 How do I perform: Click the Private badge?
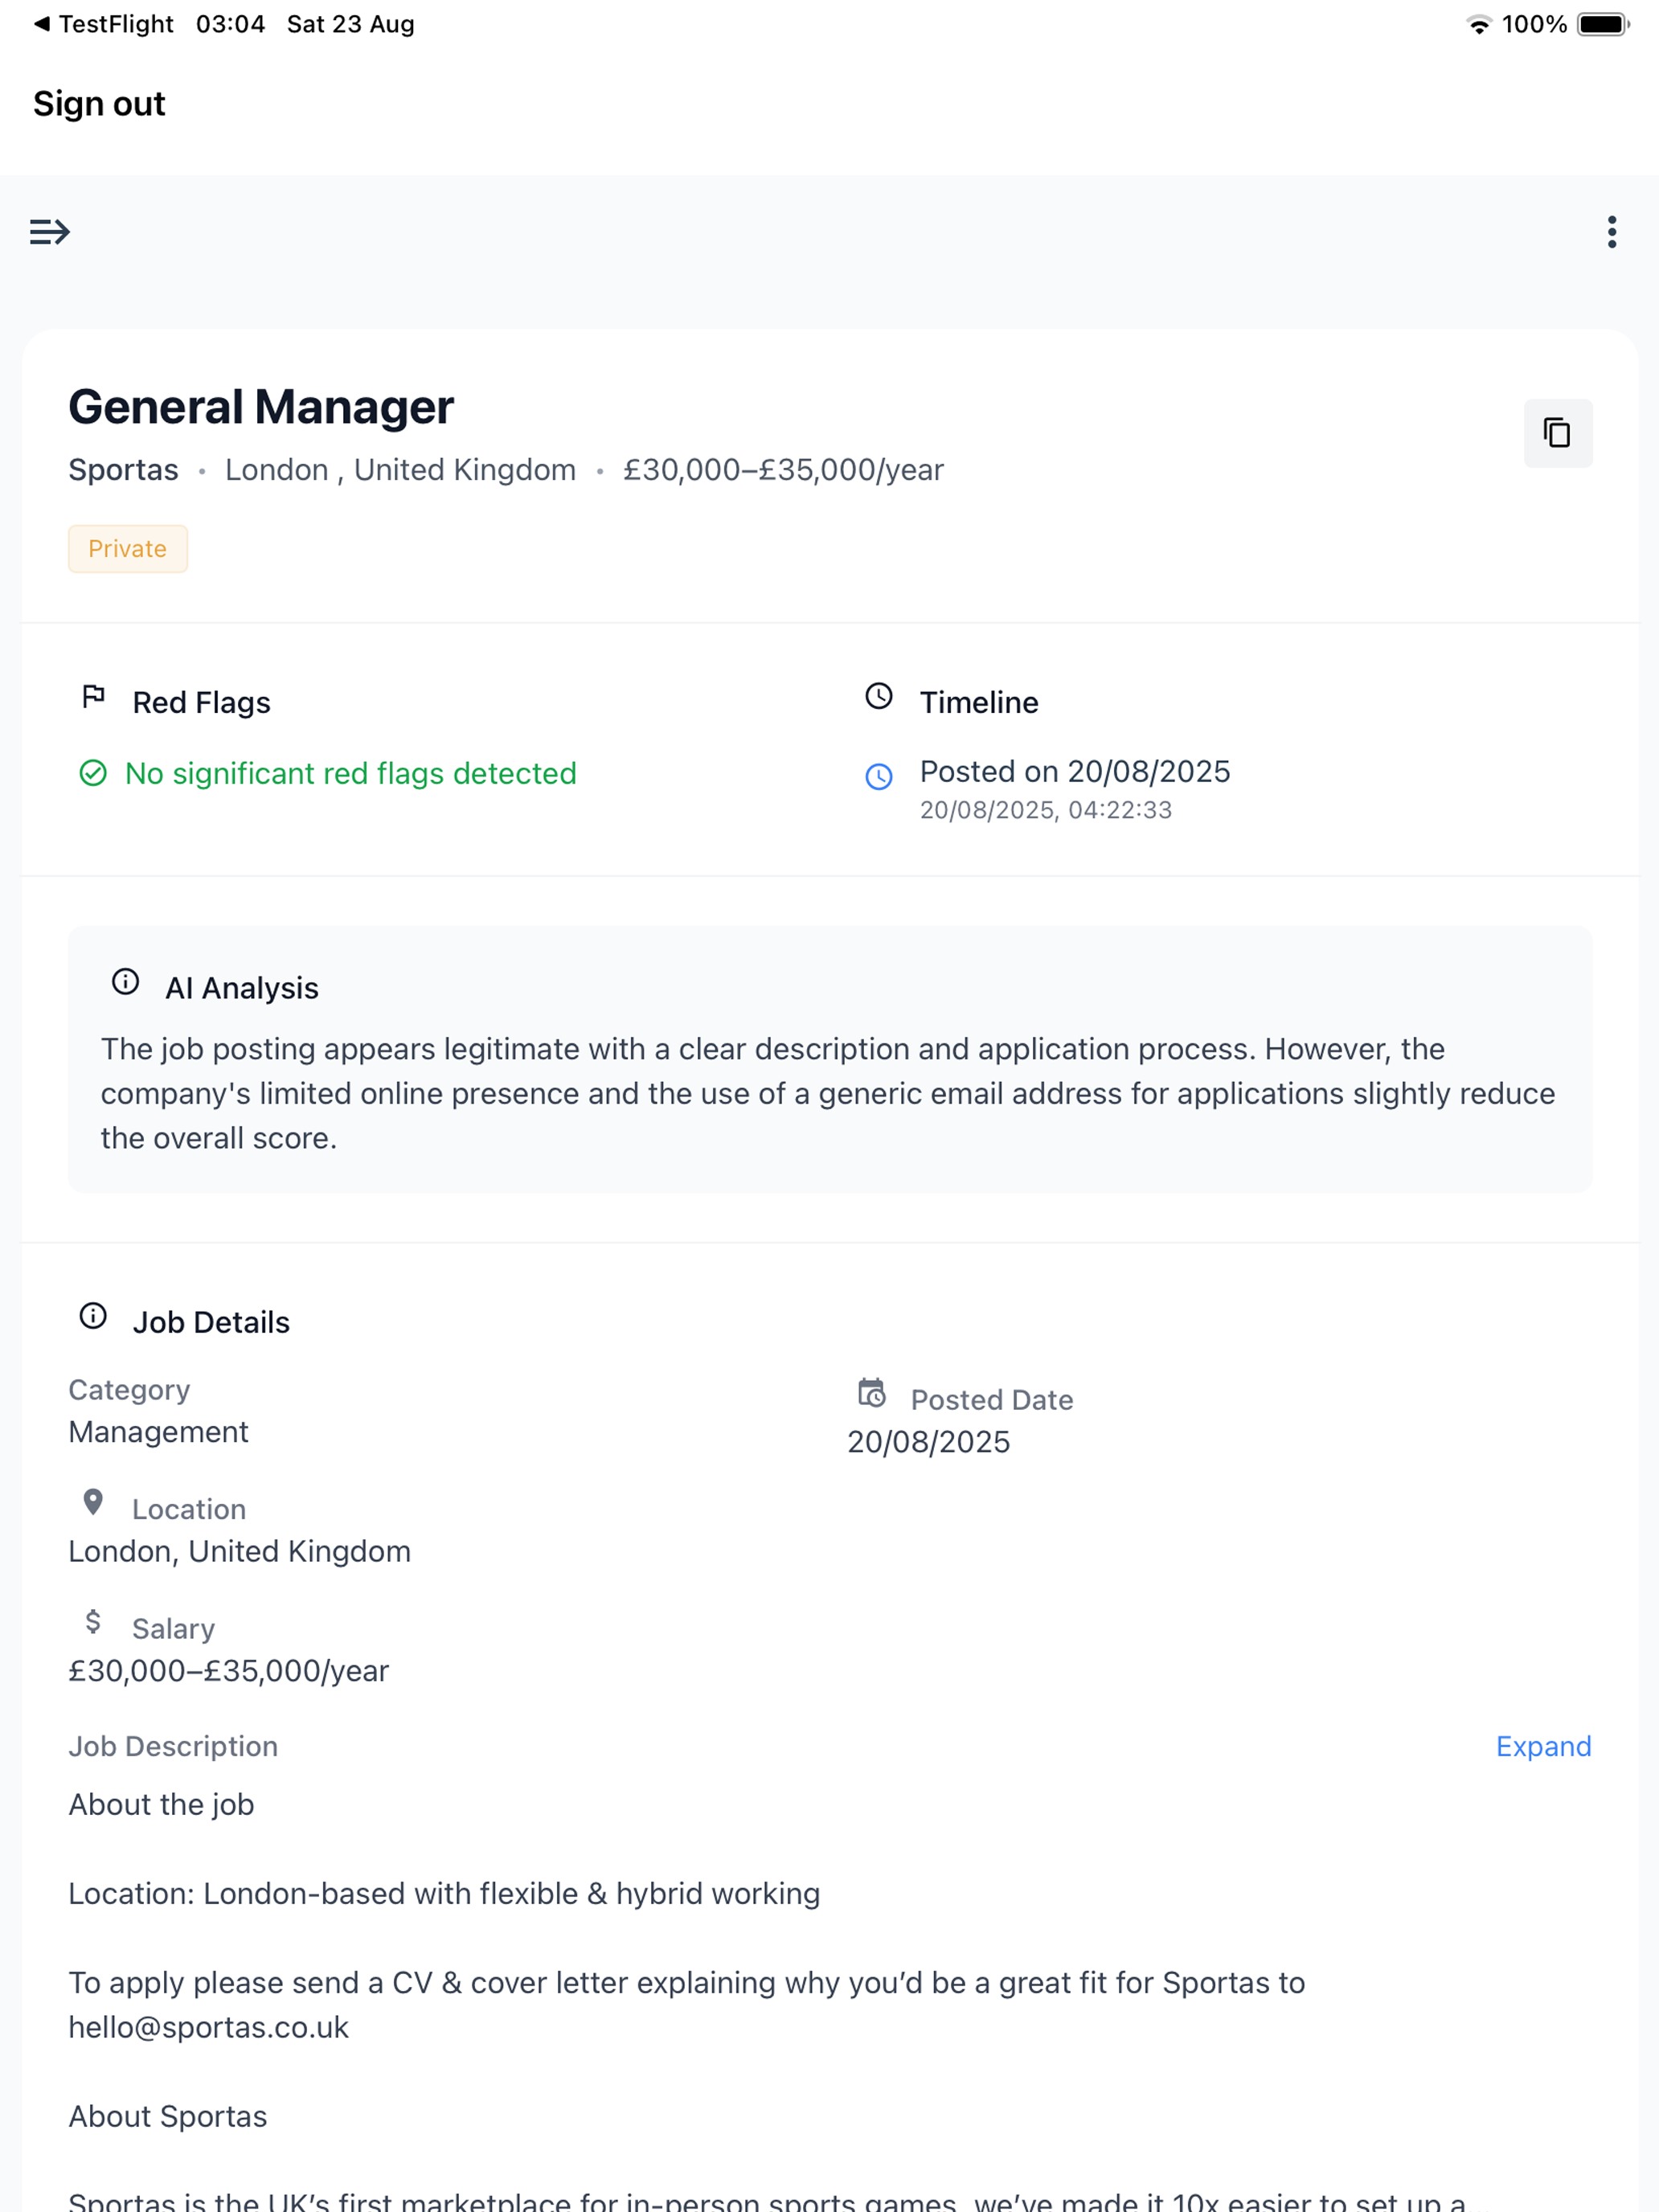(x=128, y=549)
